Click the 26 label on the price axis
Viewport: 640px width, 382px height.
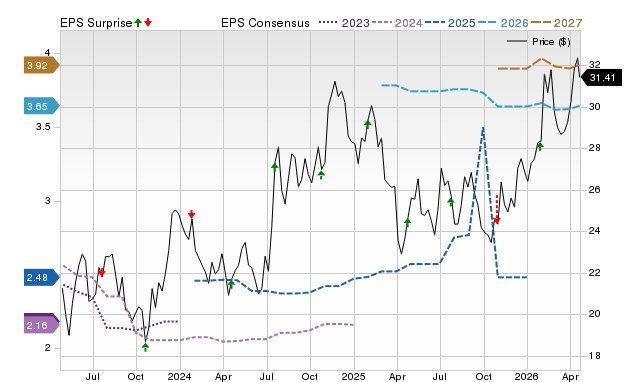[x=595, y=189]
